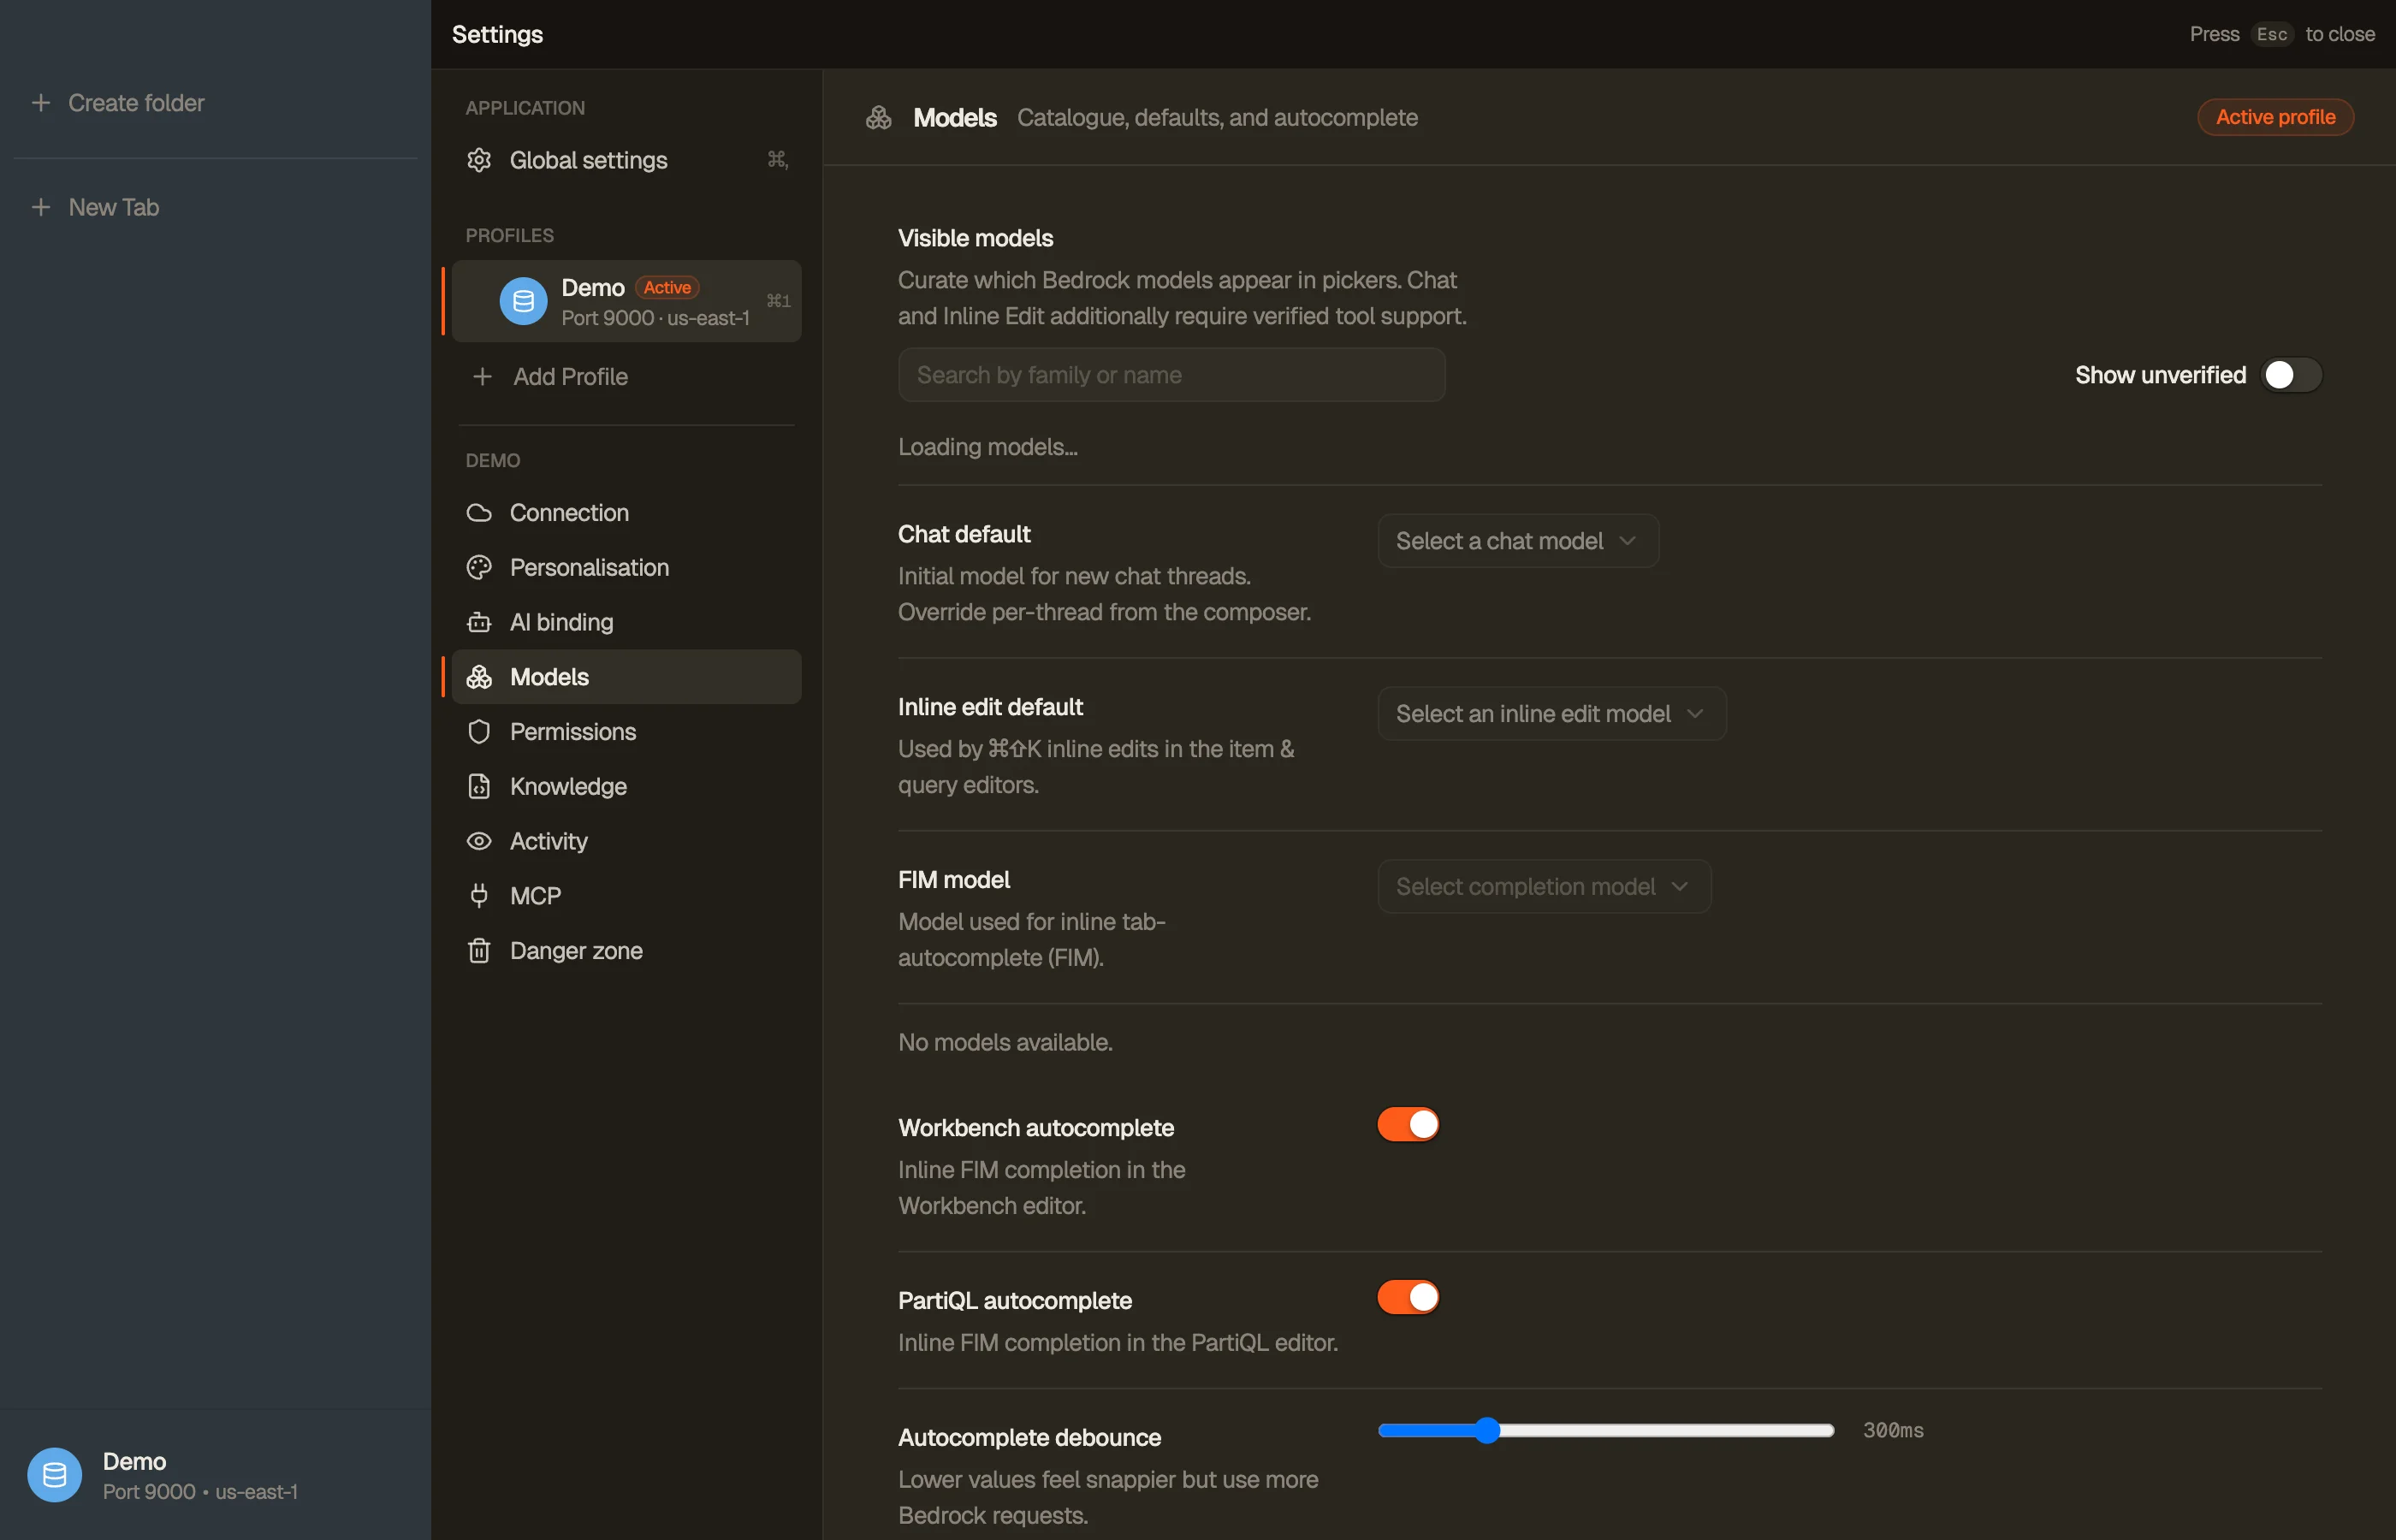
Task: Open Global settings section
Action: pos(626,160)
